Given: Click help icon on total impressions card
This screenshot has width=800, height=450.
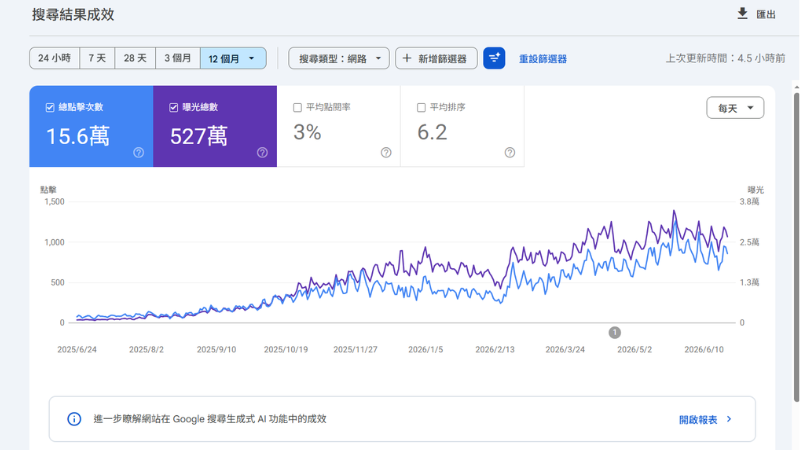Looking at the screenshot, I should coord(262,153).
